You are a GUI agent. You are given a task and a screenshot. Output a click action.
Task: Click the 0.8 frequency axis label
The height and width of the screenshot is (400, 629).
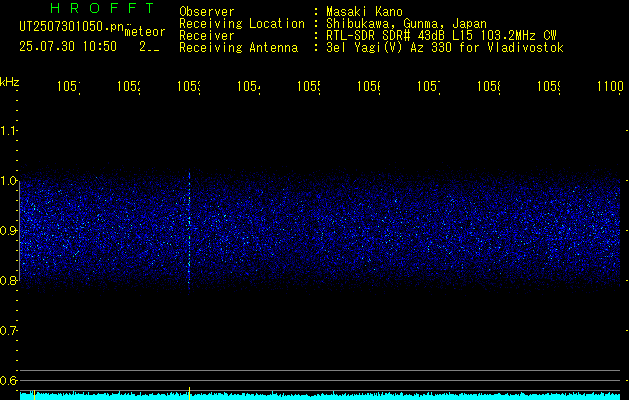click(8, 280)
